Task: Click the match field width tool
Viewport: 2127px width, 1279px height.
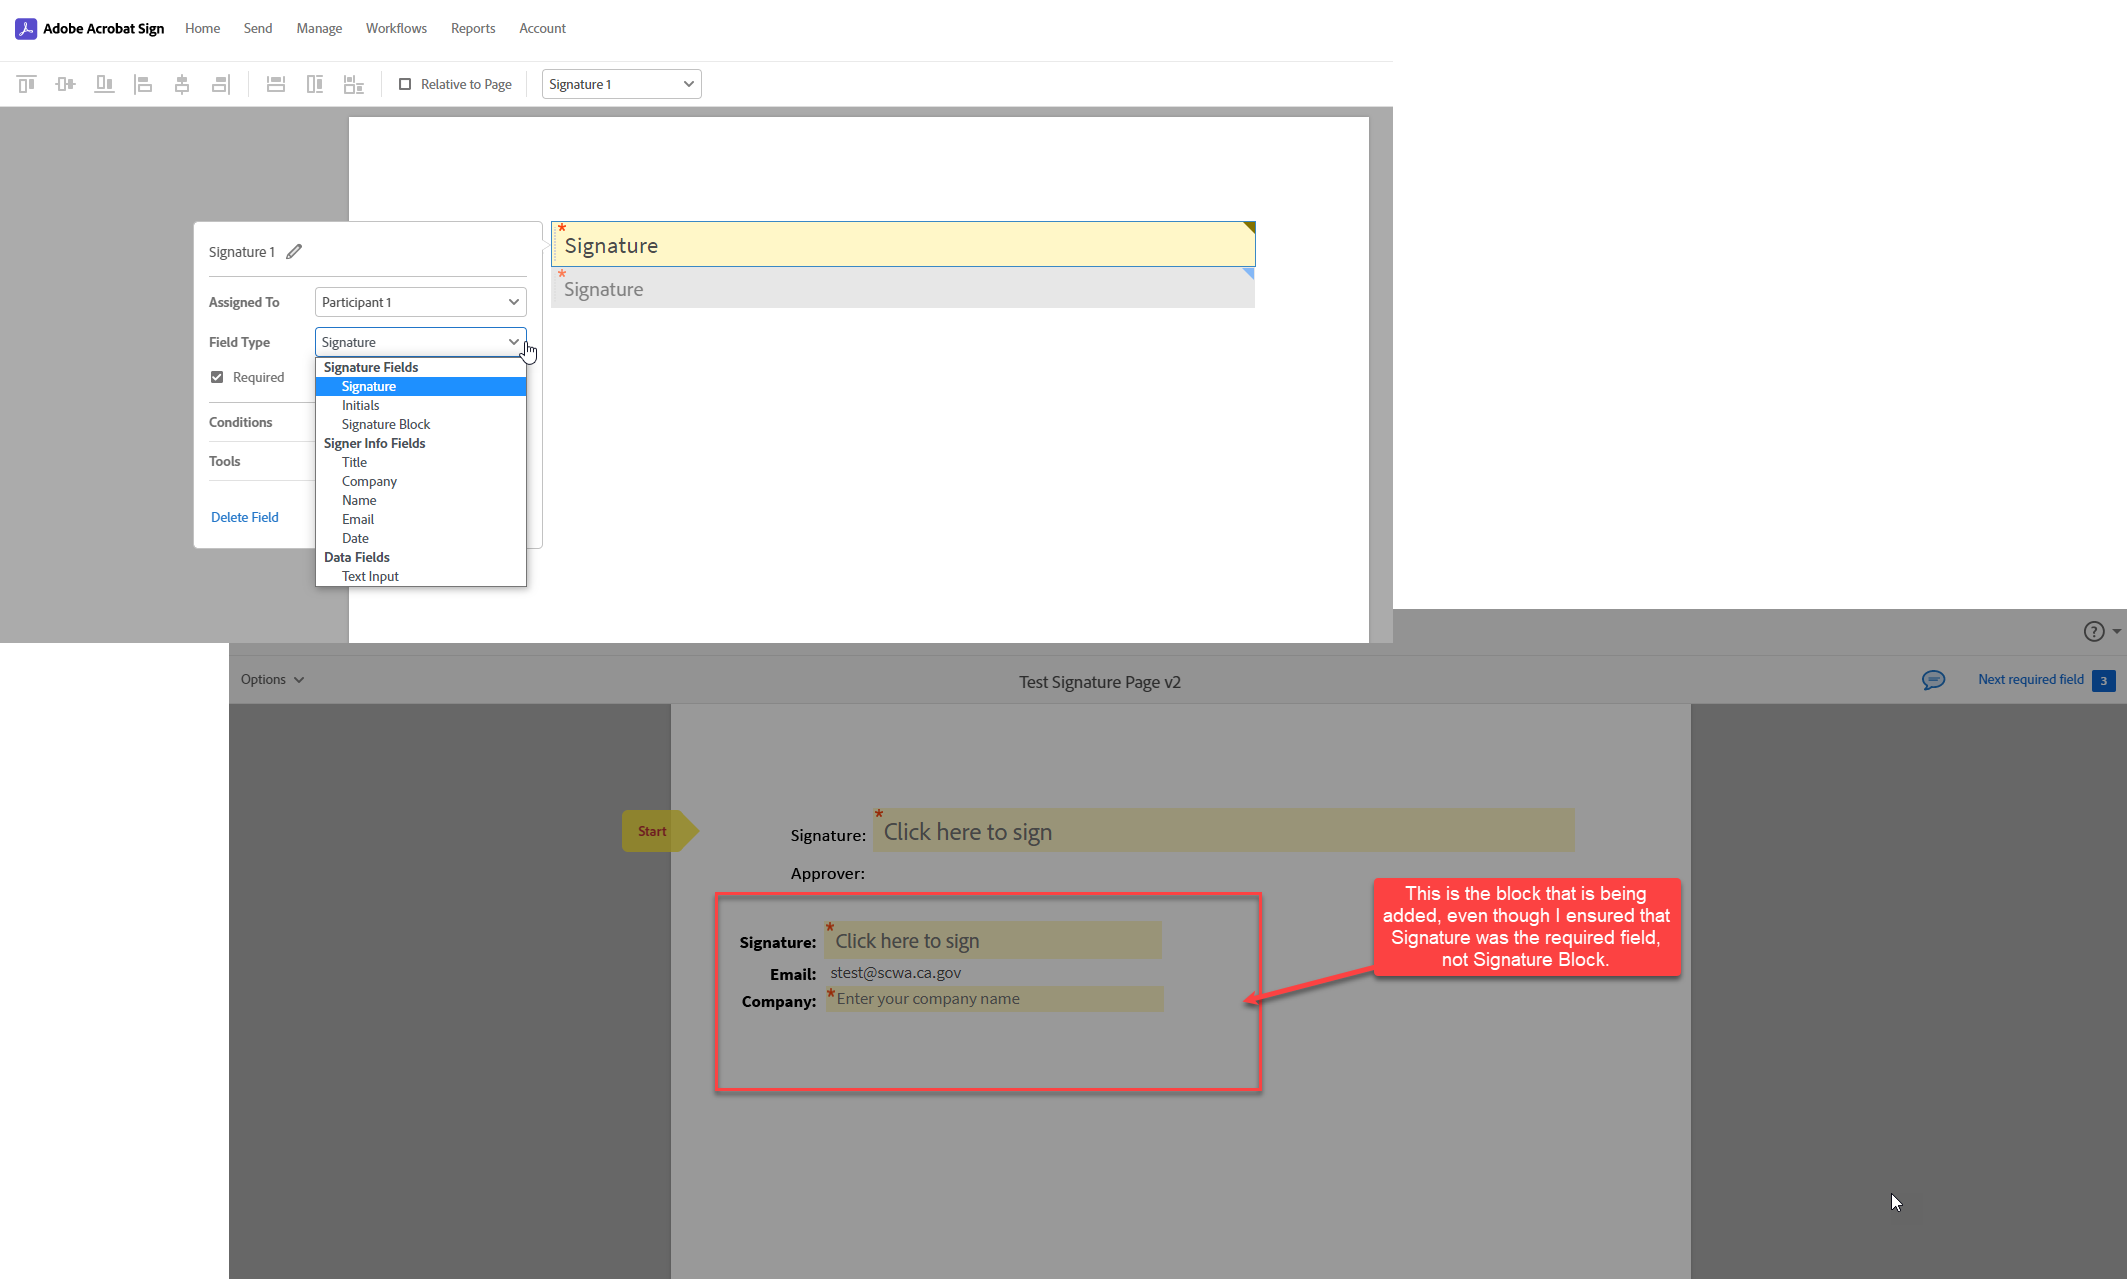Action: 276,83
